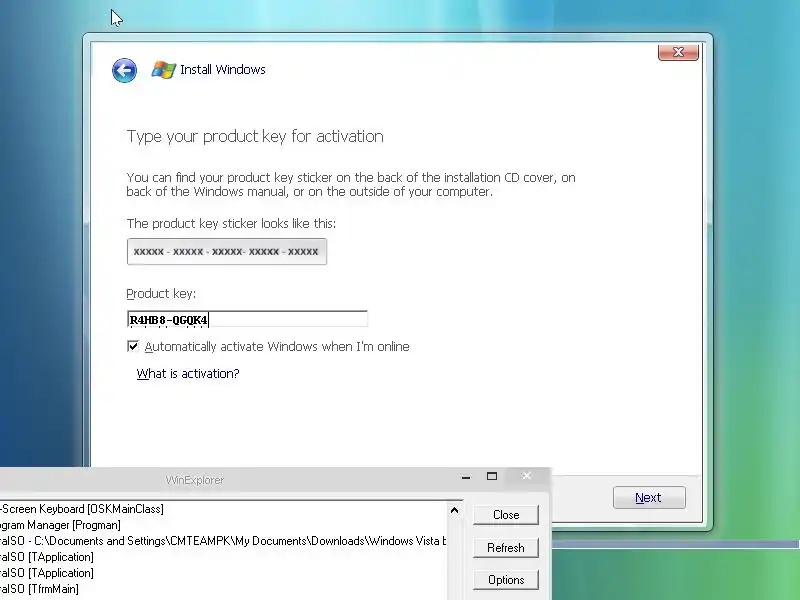Screen dimensions: 800x600
Task: Go back using the blue arrow button
Action: click(x=124, y=70)
